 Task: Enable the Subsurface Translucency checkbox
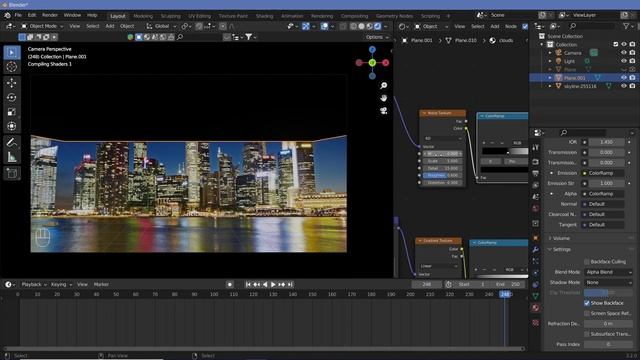tap(587, 334)
